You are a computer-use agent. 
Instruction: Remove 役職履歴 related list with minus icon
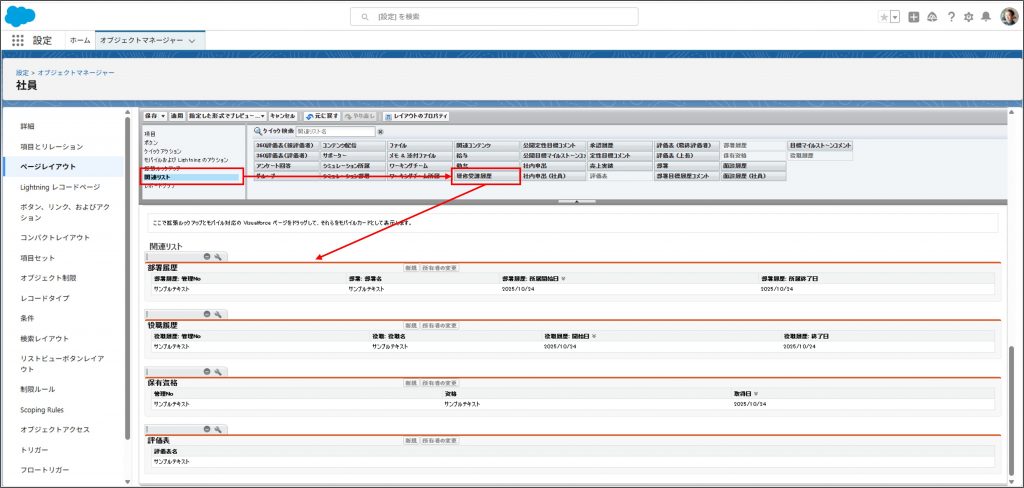(x=207, y=314)
